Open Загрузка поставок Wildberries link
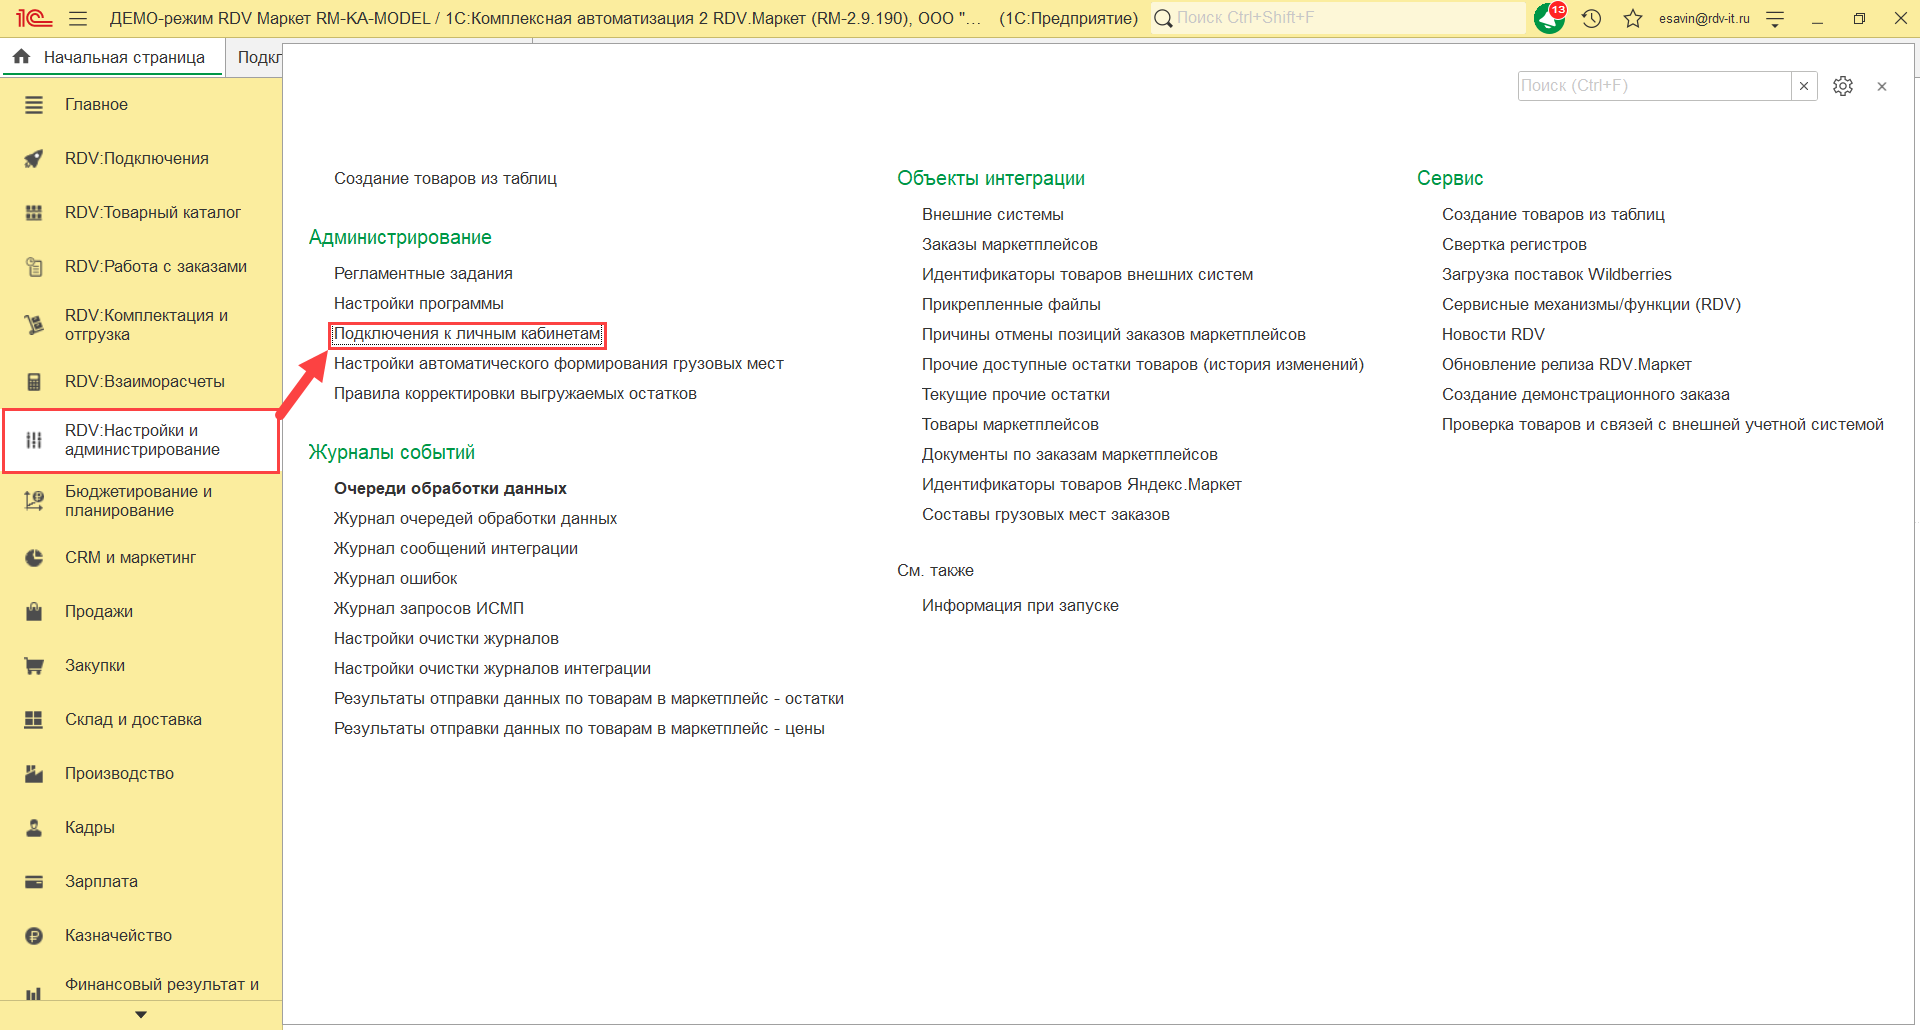This screenshot has height=1030, width=1920. (1557, 275)
